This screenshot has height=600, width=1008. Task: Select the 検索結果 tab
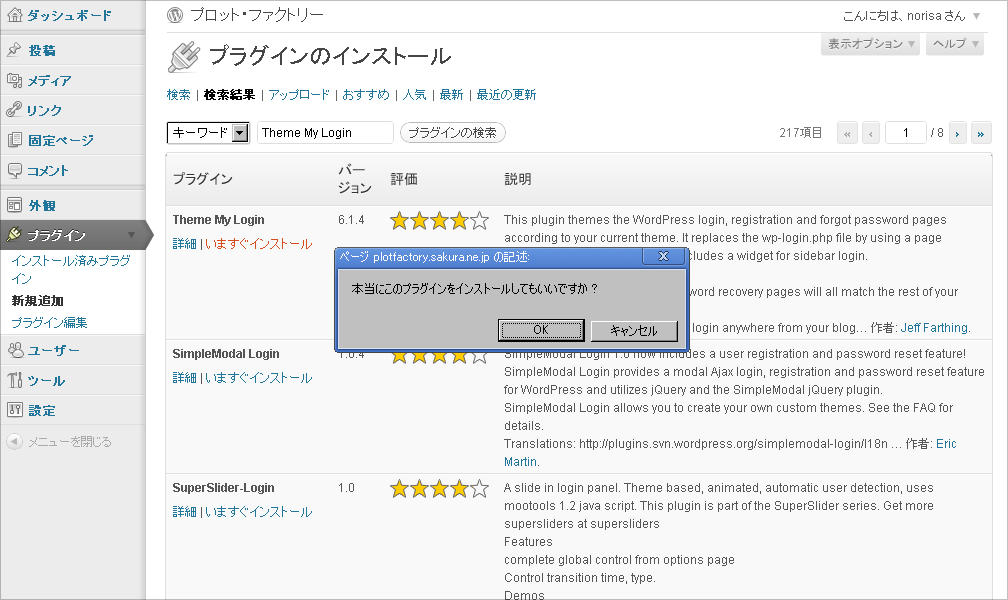click(x=230, y=95)
